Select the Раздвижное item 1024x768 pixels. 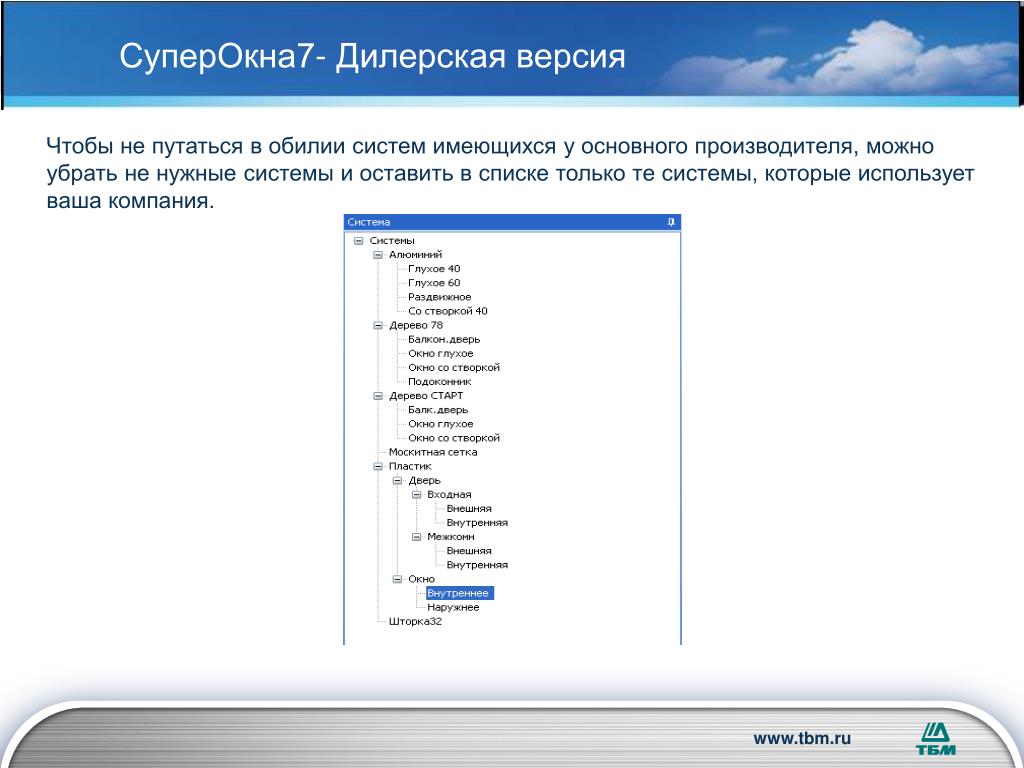(x=440, y=297)
